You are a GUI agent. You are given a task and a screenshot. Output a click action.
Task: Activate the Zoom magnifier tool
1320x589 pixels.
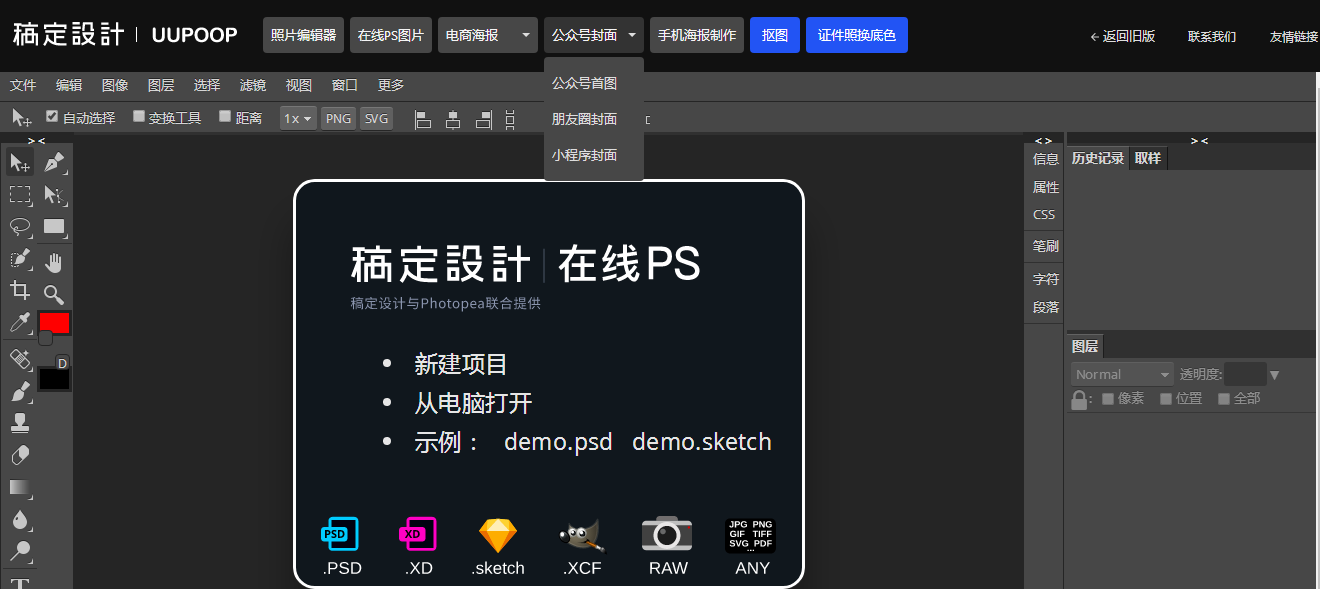[x=54, y=293]
